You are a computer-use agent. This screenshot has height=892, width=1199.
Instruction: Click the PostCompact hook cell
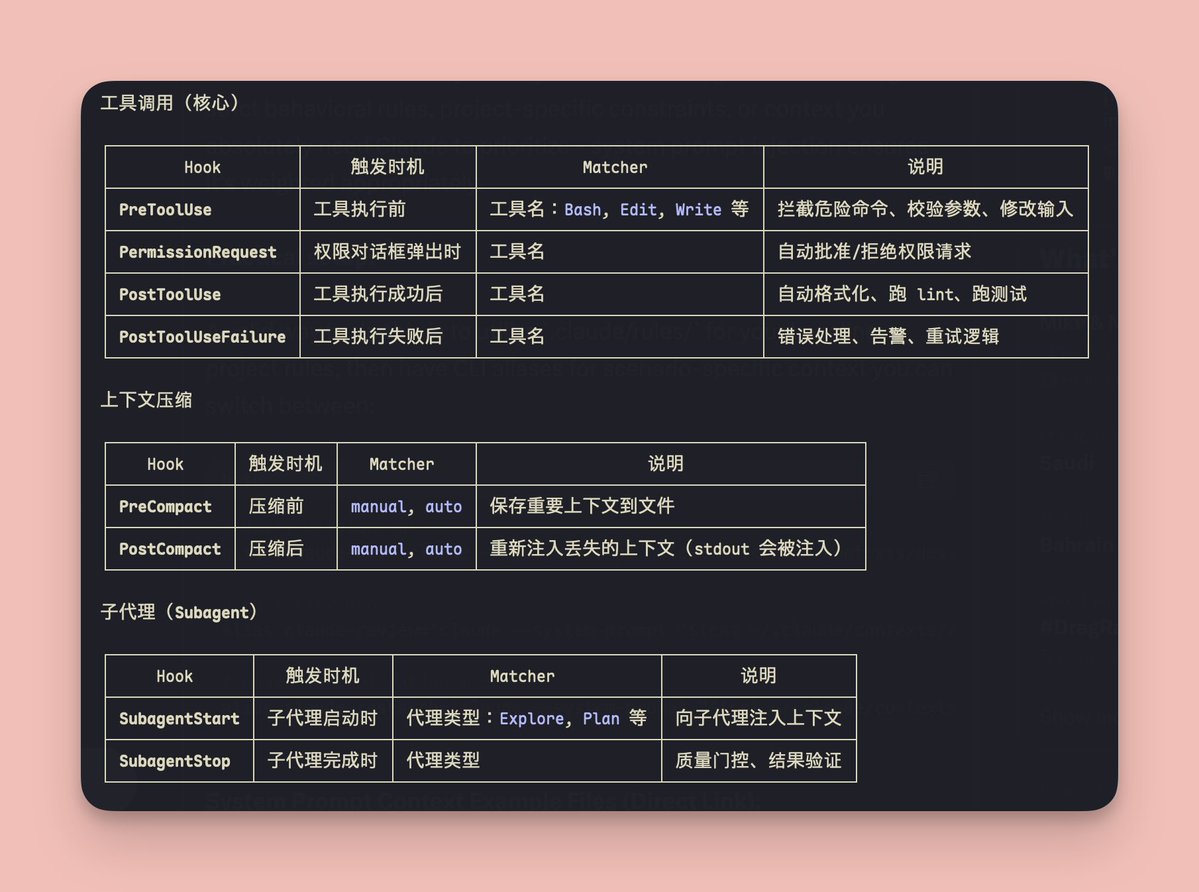pos(170,549)
